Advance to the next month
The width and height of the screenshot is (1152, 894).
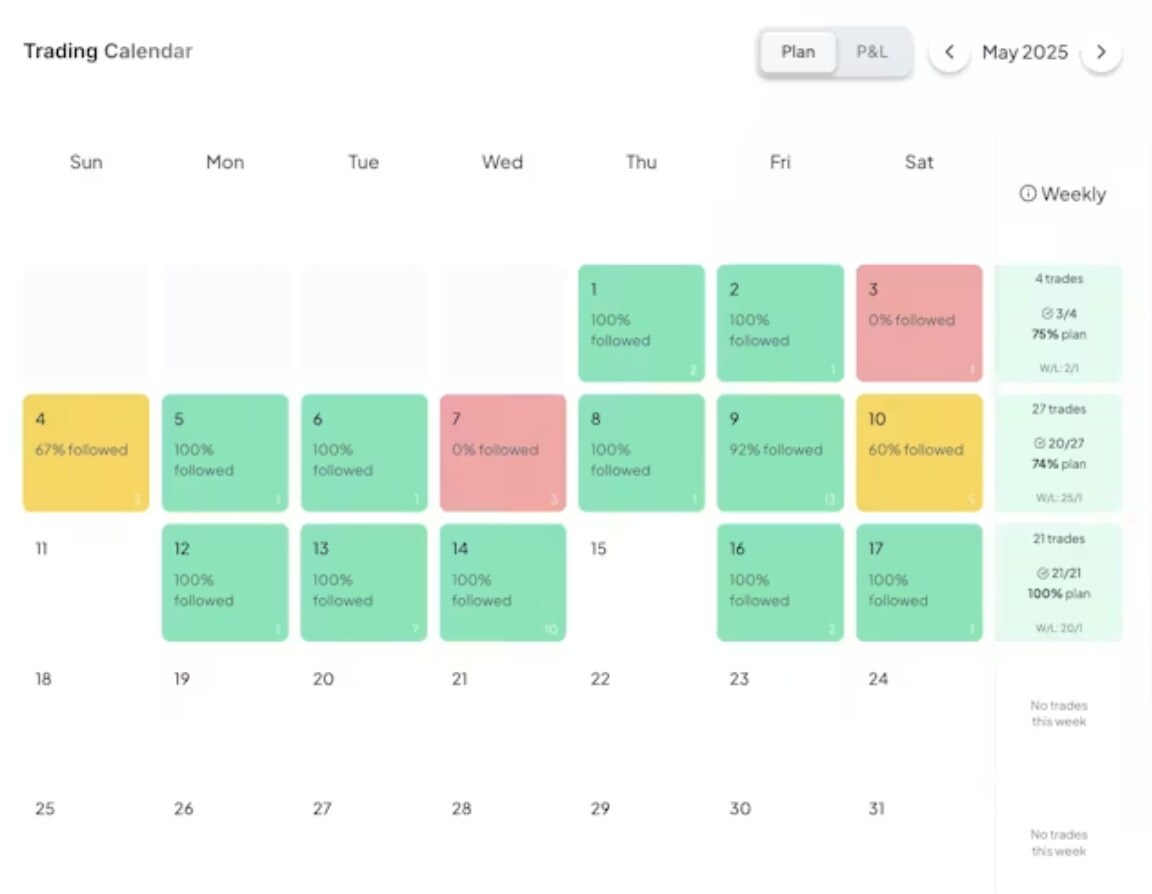click(x=1101, y=52)
